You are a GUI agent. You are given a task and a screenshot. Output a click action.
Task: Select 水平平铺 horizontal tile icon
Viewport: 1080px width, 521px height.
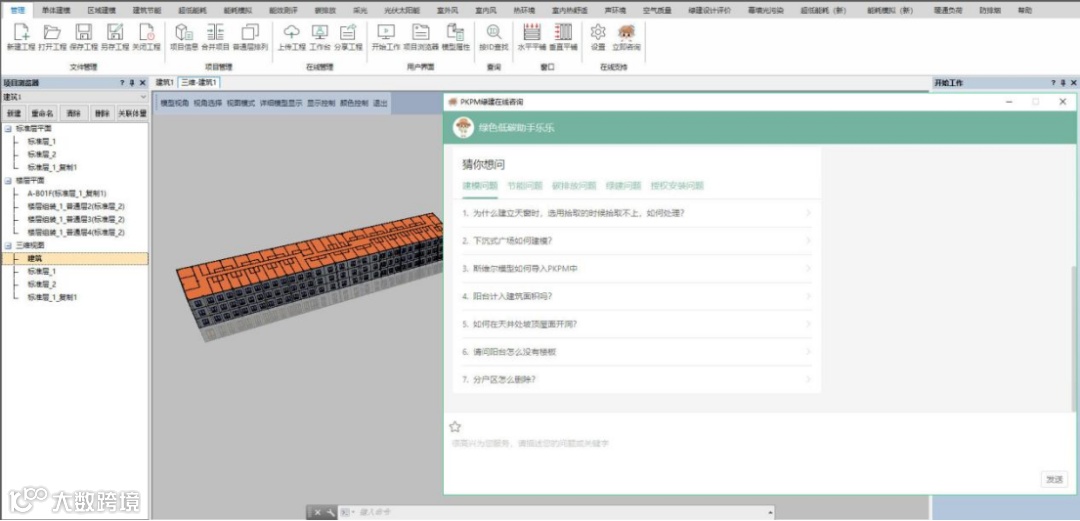[x=532, y=32]
